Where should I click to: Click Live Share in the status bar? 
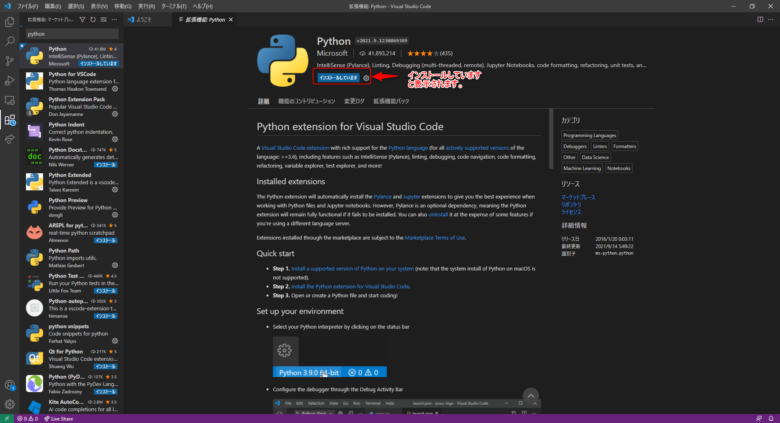(x=59, y=419)
